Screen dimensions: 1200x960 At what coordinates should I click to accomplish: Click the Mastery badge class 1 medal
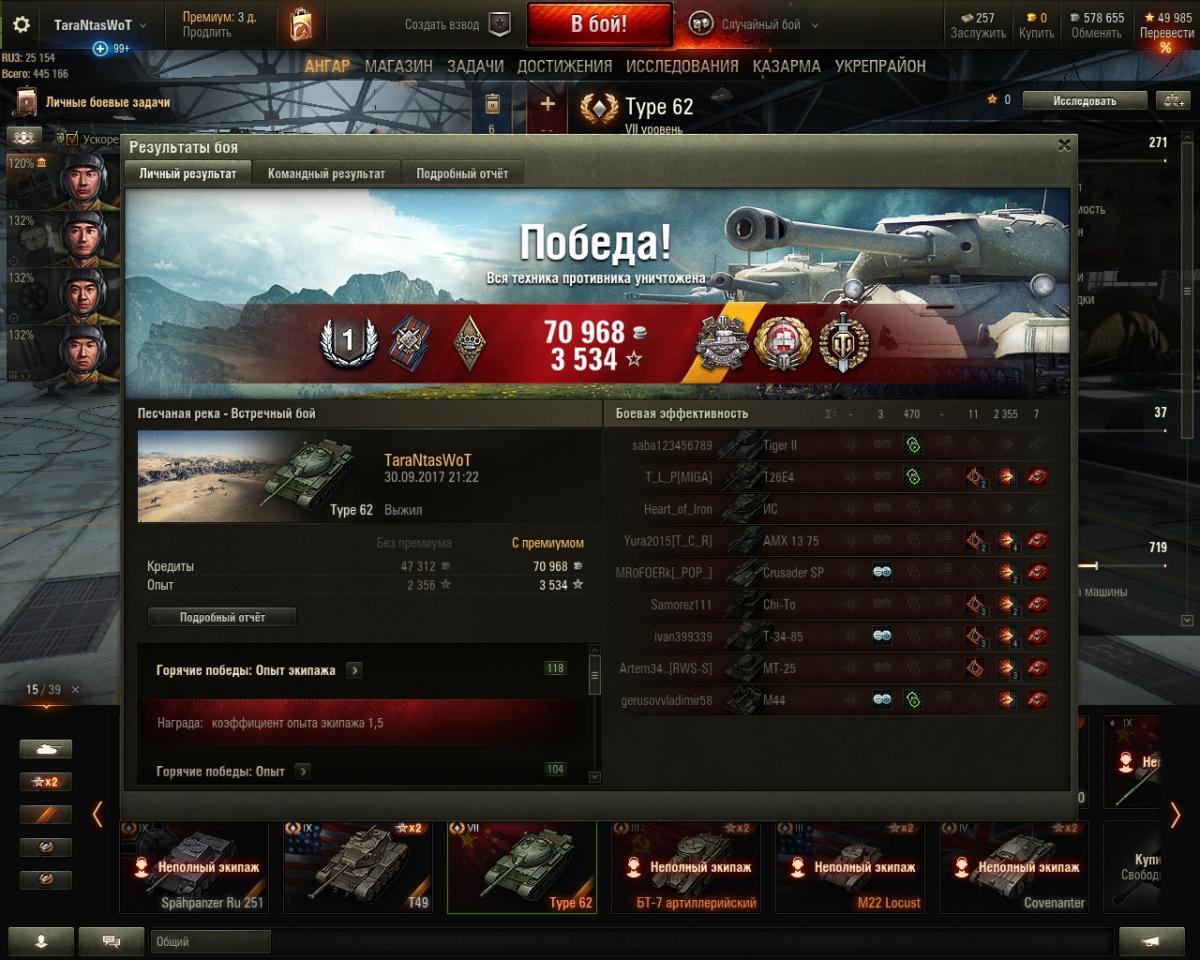click(346, 342)
